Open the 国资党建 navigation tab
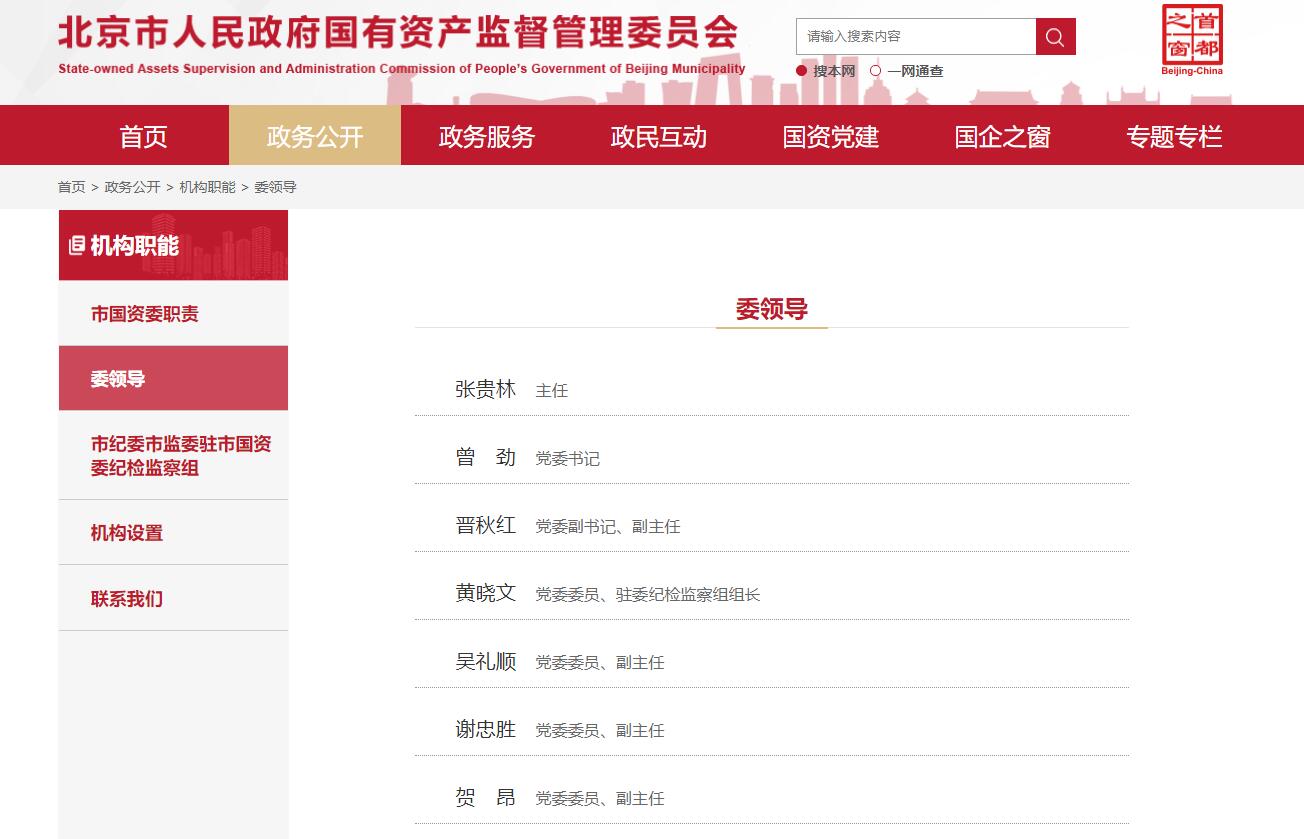1304x839 pixels. pyautogui.click(x=831, y=136)
